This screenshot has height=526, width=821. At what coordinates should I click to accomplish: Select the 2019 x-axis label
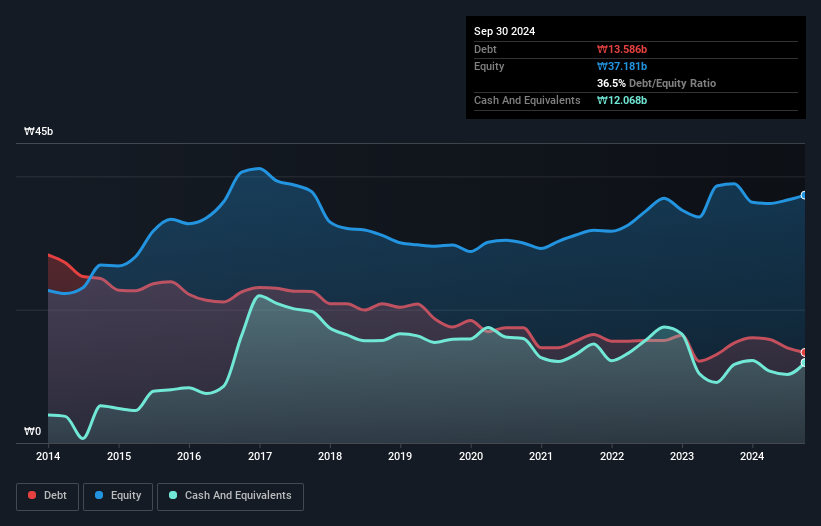click(x=400, y=456)
